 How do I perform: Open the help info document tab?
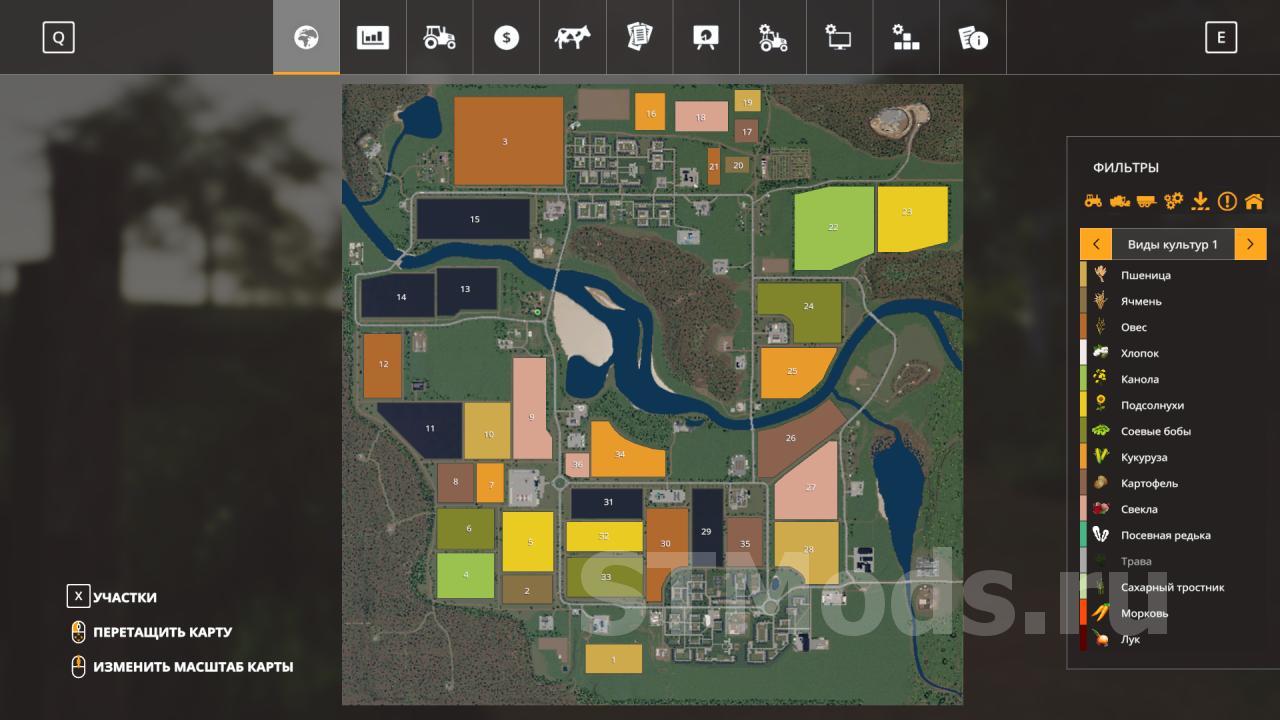973,38
